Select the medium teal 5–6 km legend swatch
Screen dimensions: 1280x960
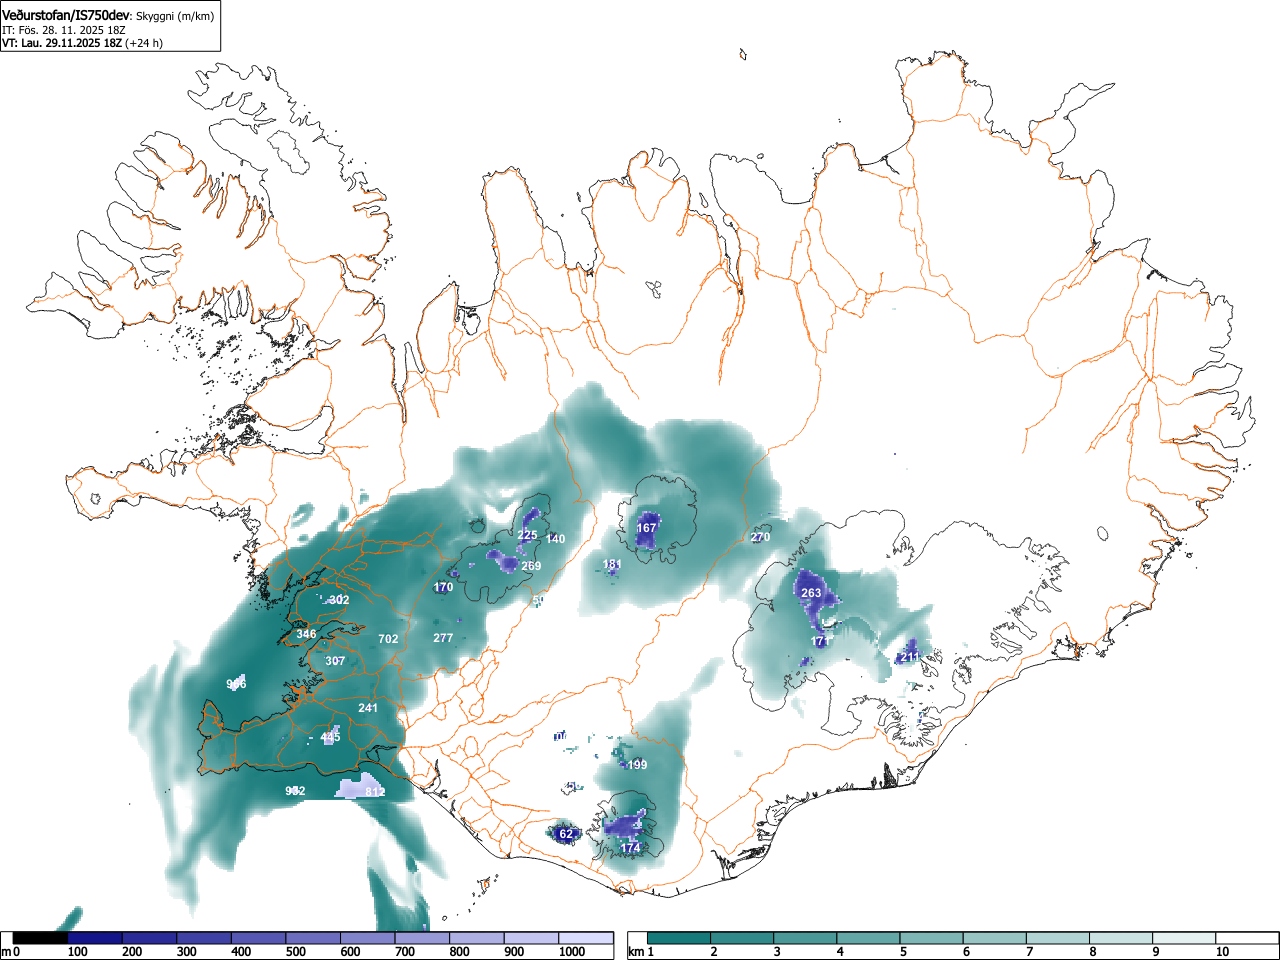[x=932, y=938]
